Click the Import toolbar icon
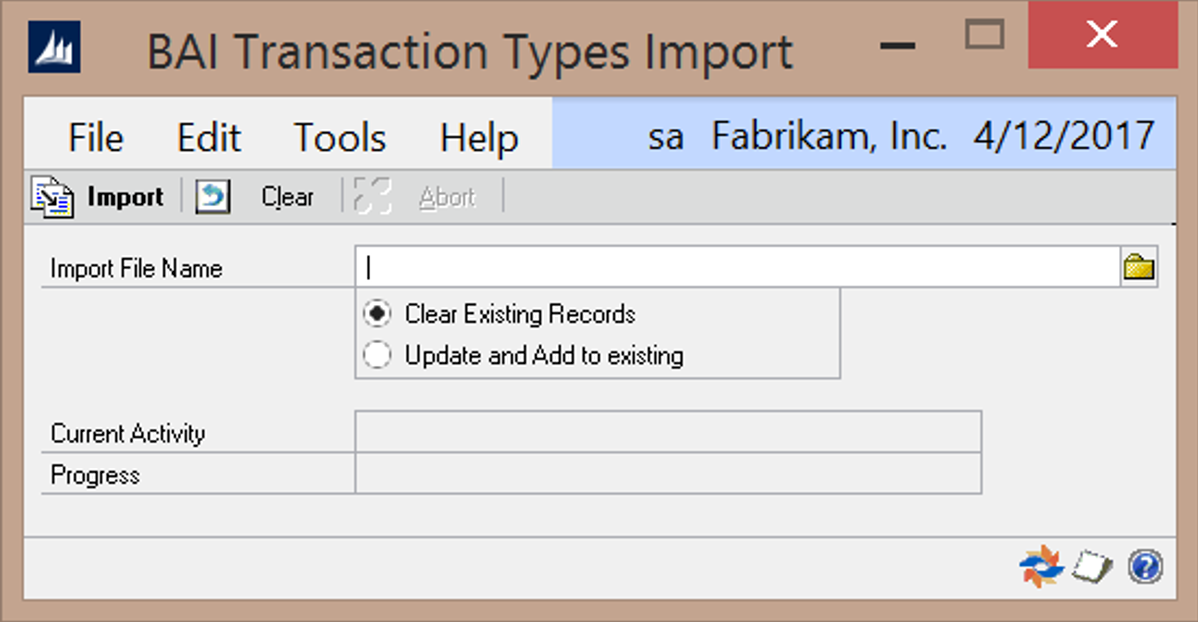1198x622 pixels. coord(52,197)
